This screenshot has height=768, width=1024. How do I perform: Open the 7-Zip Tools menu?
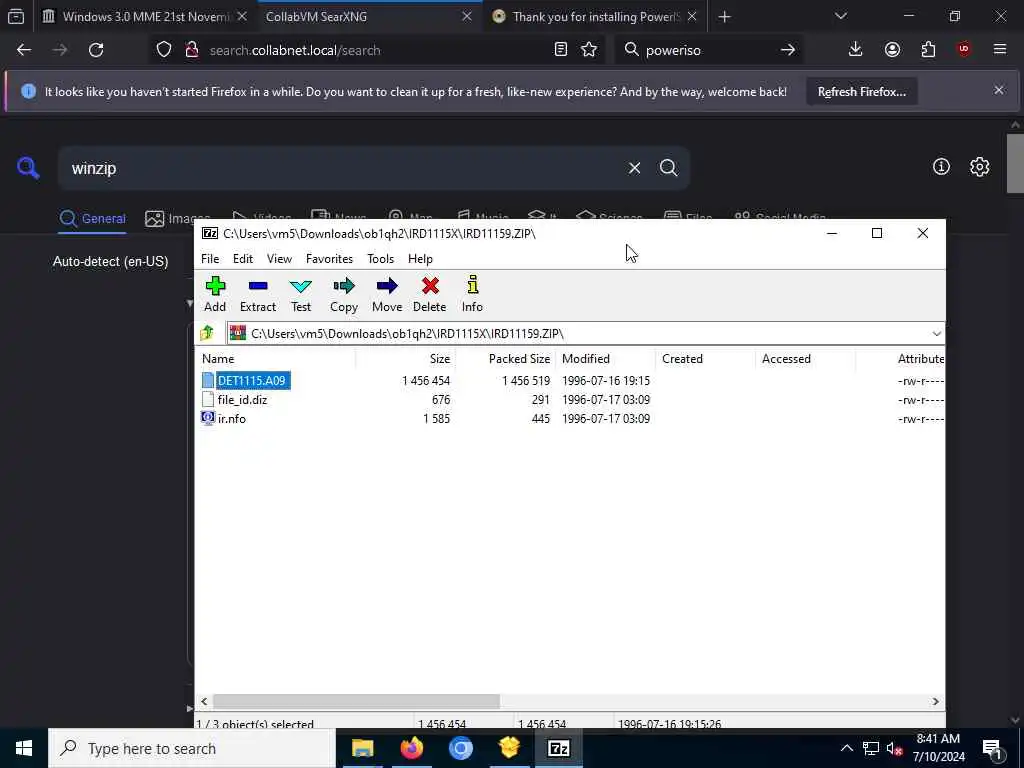[x=380, y=259]
